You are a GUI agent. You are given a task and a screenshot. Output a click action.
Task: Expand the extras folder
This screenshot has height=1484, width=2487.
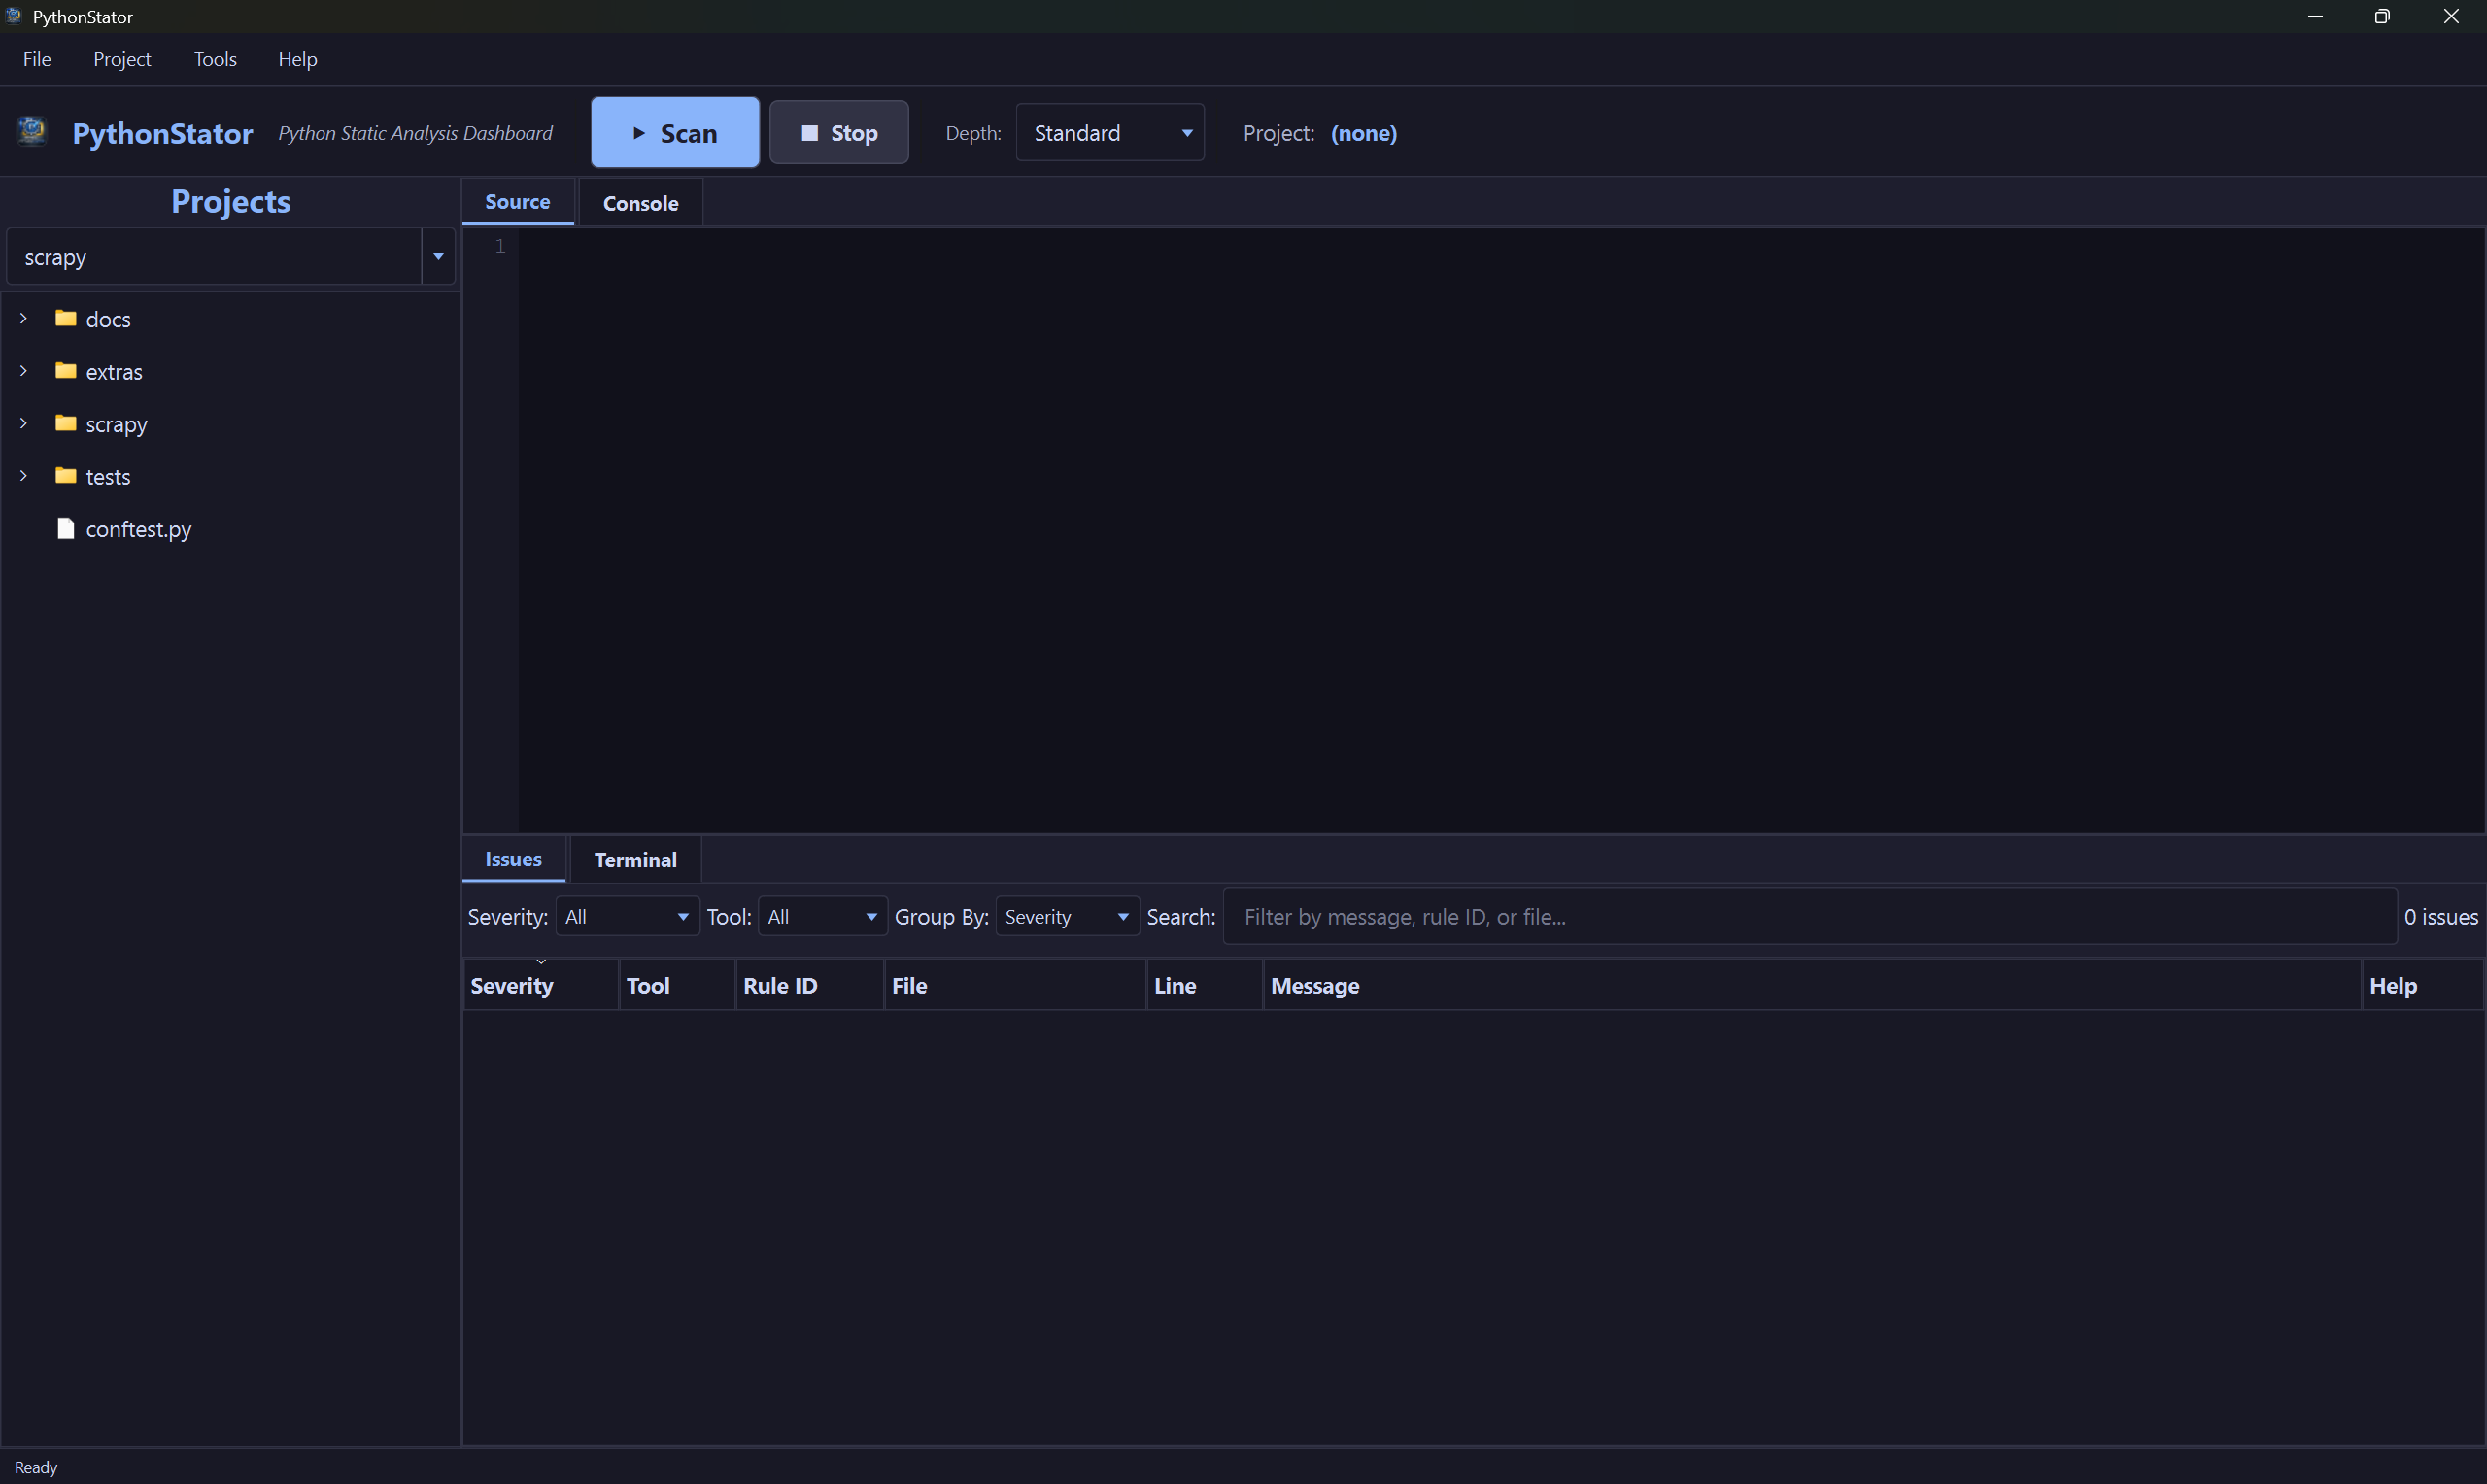tap(23, 371)
